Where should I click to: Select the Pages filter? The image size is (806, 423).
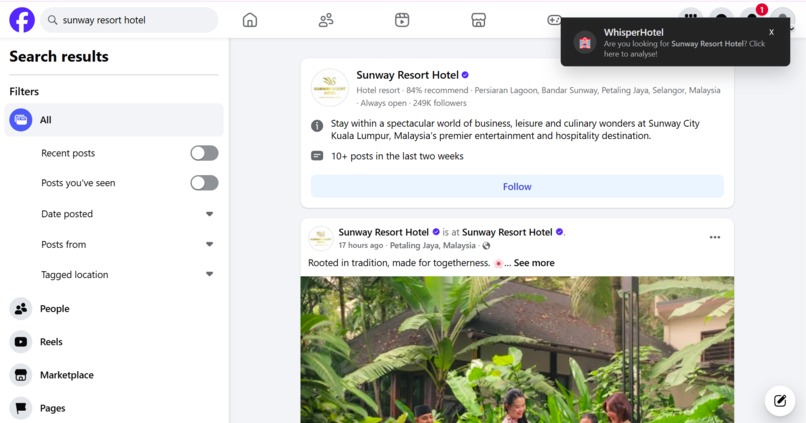click(114, 408)
